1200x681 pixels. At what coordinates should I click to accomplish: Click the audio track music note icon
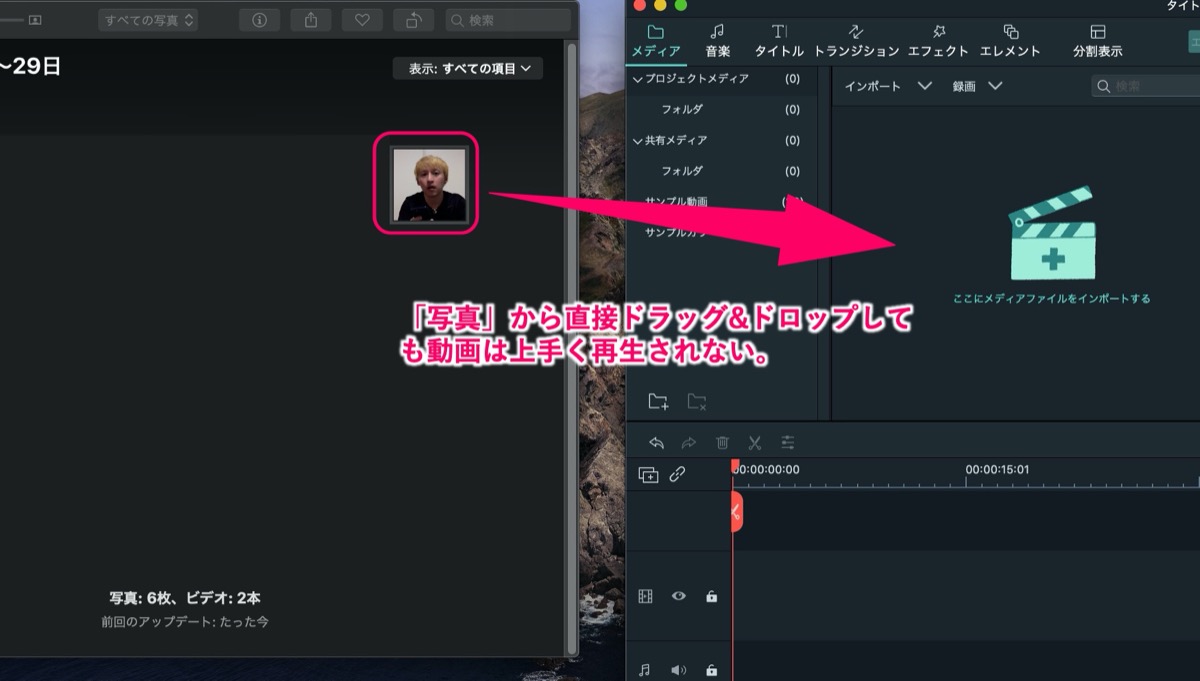645,670
